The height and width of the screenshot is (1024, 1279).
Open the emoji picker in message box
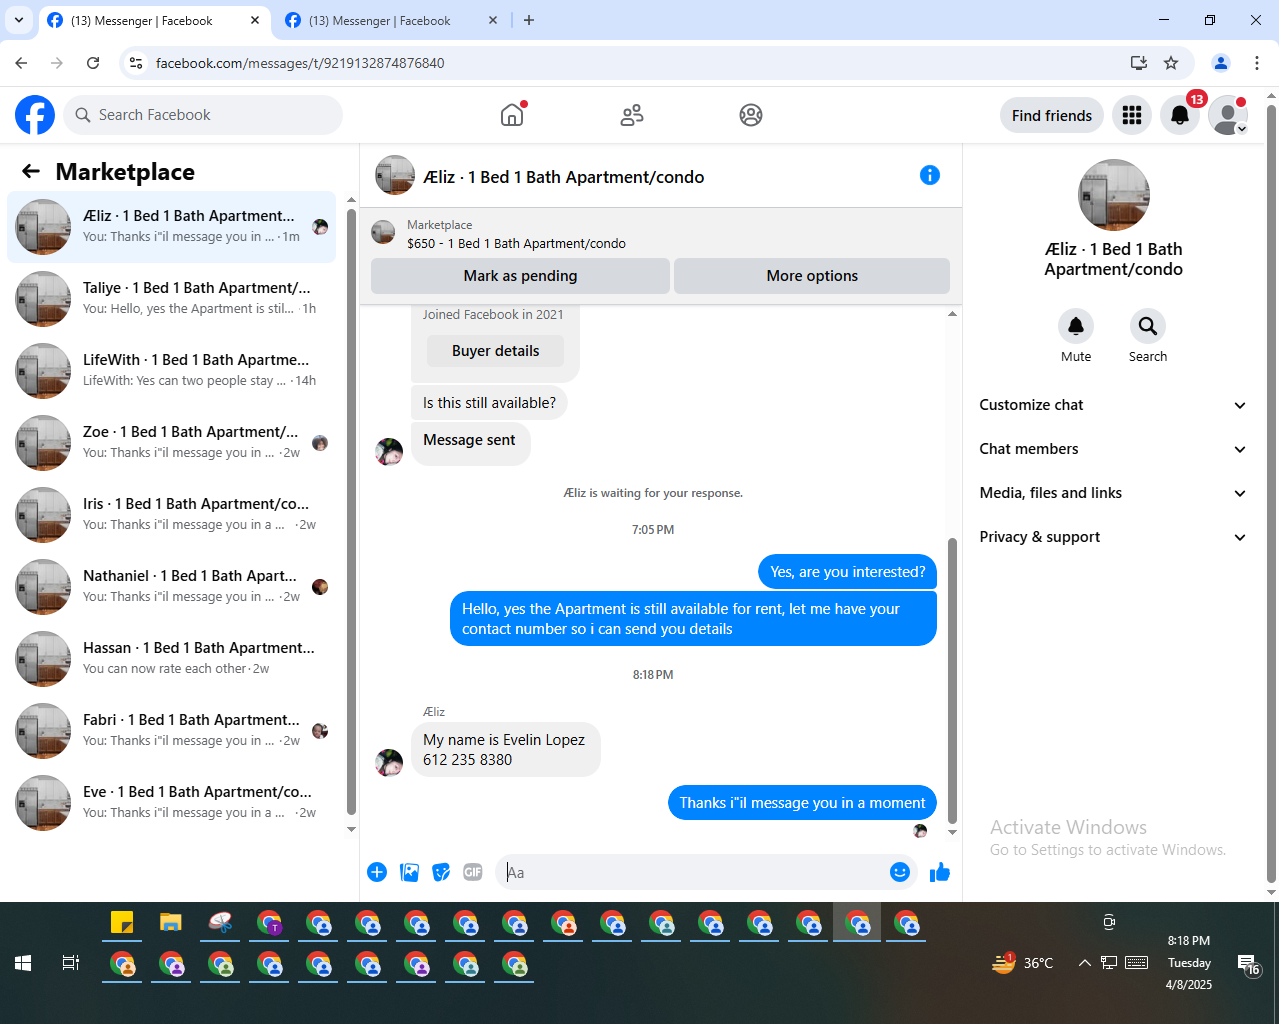(x=900, y=872)
